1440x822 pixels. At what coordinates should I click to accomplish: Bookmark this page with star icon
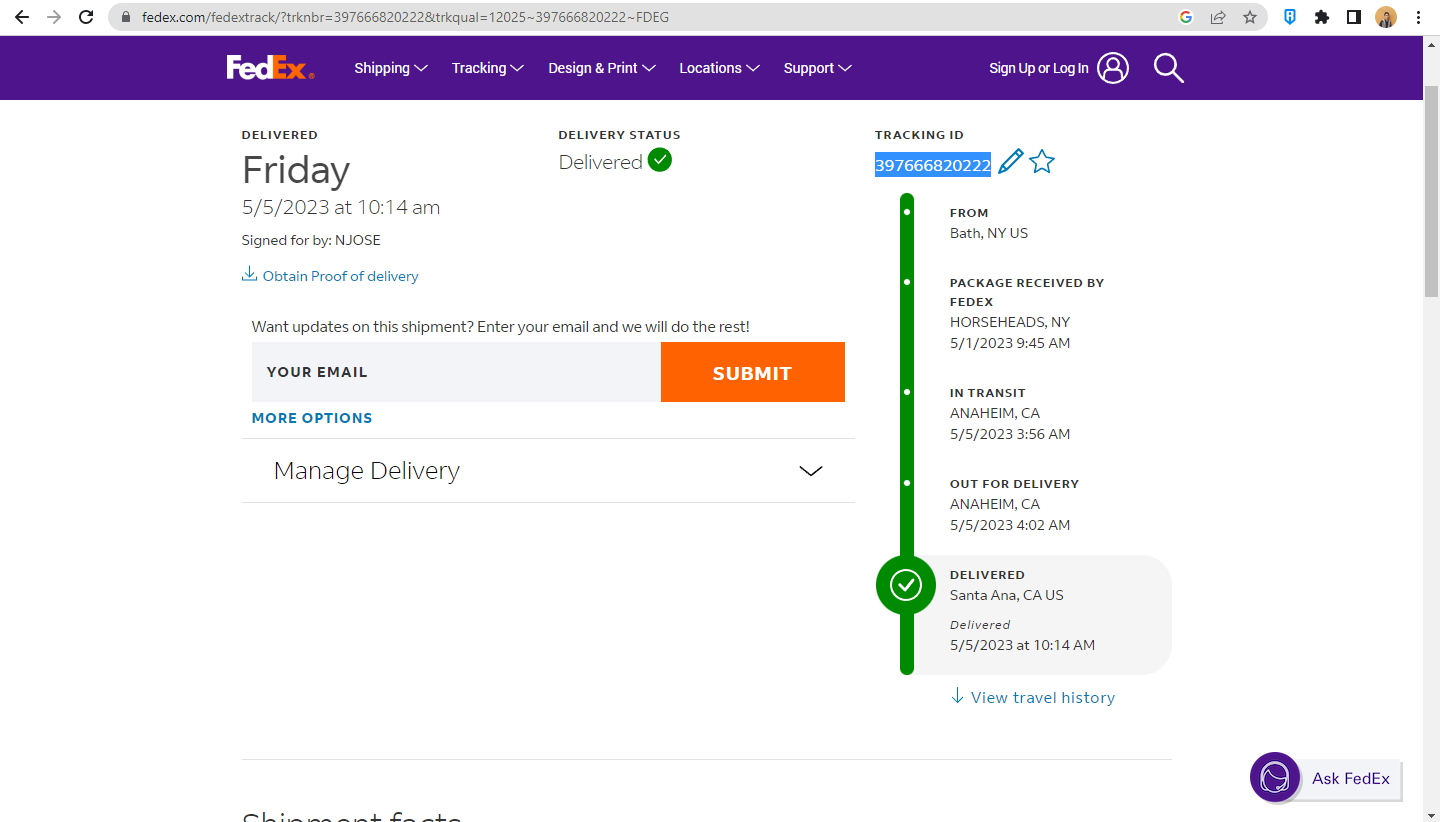click(x=1250, y=17)
